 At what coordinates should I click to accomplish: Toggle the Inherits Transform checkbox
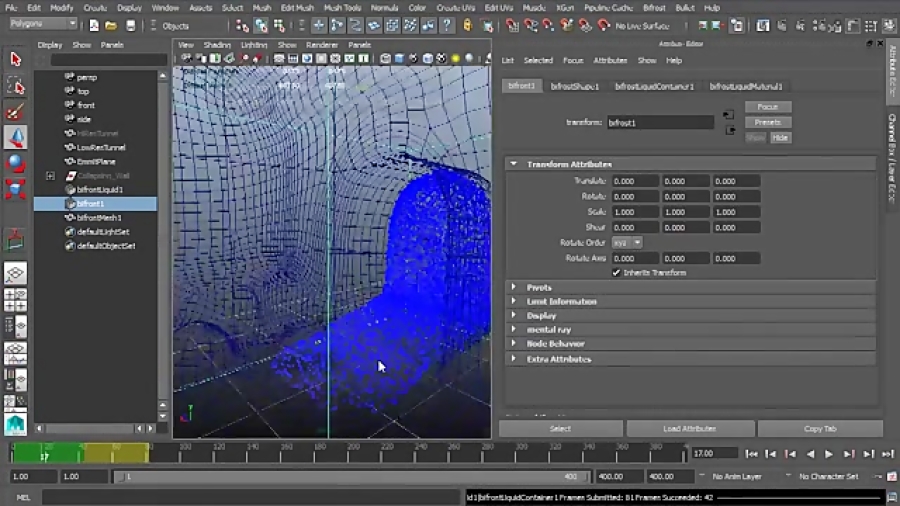point(616,272)
